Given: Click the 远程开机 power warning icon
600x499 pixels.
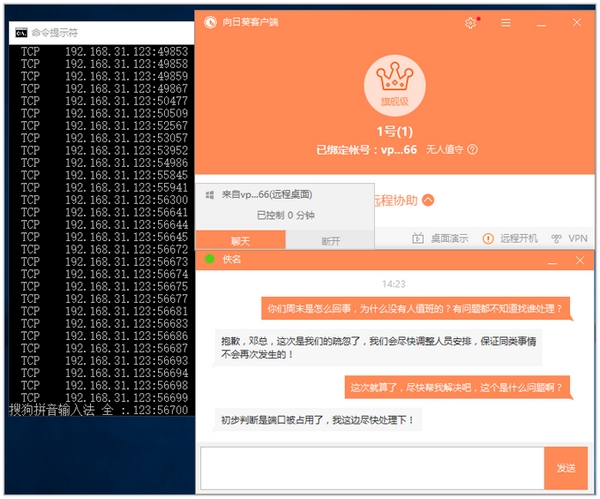Looking at the screenshot, I should click(x=488, y=238).
